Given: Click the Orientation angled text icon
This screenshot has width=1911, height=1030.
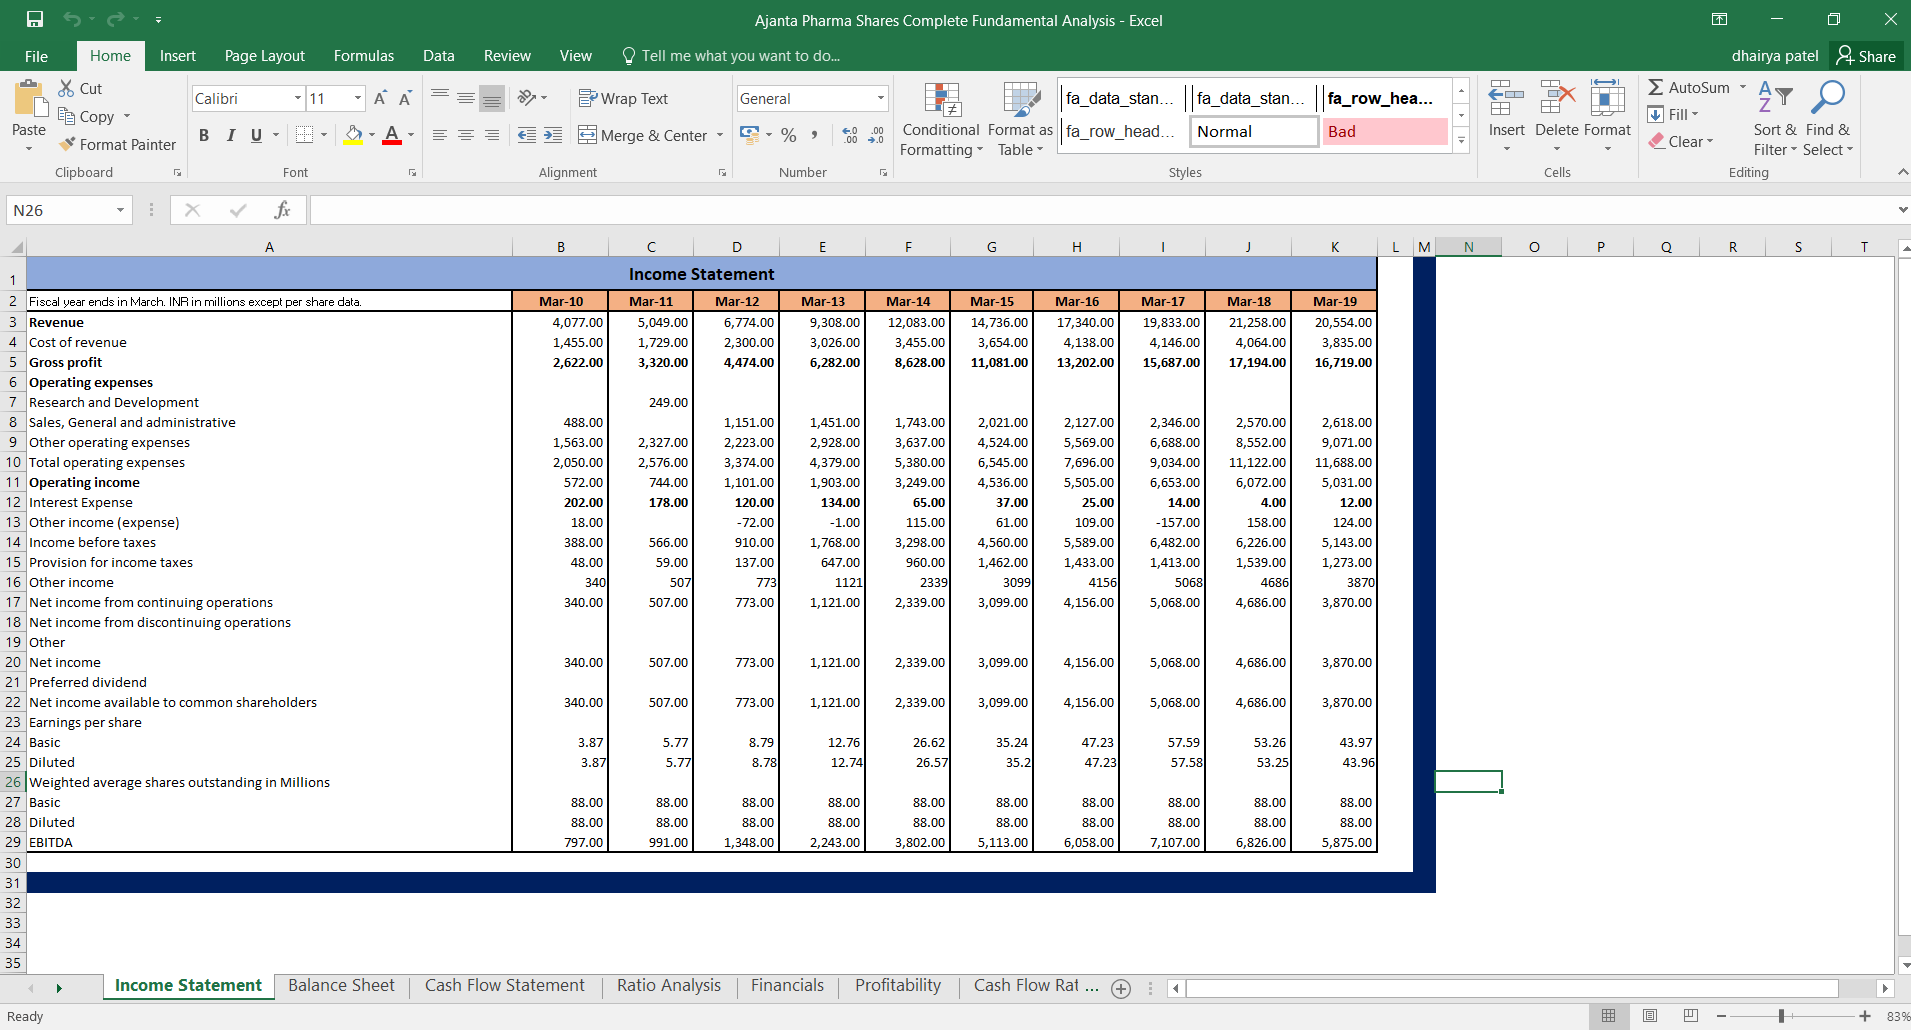Looking at the screenshot, I should [527, 97].
